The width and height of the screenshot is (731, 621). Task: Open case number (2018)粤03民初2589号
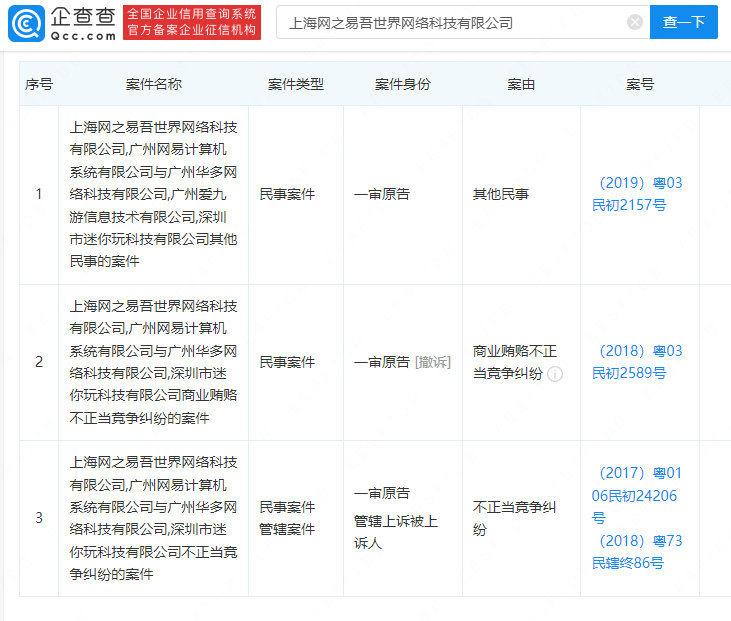click(637, 362)
